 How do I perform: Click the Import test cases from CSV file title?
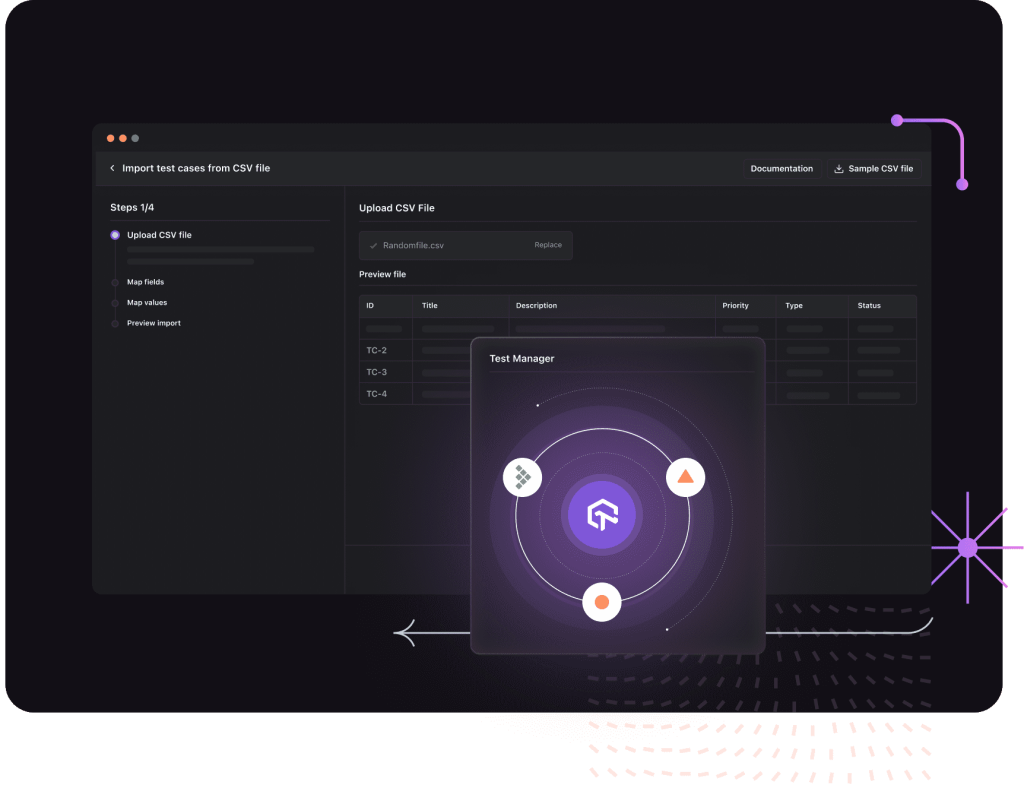pyautogui.click(x=196, y=168)
